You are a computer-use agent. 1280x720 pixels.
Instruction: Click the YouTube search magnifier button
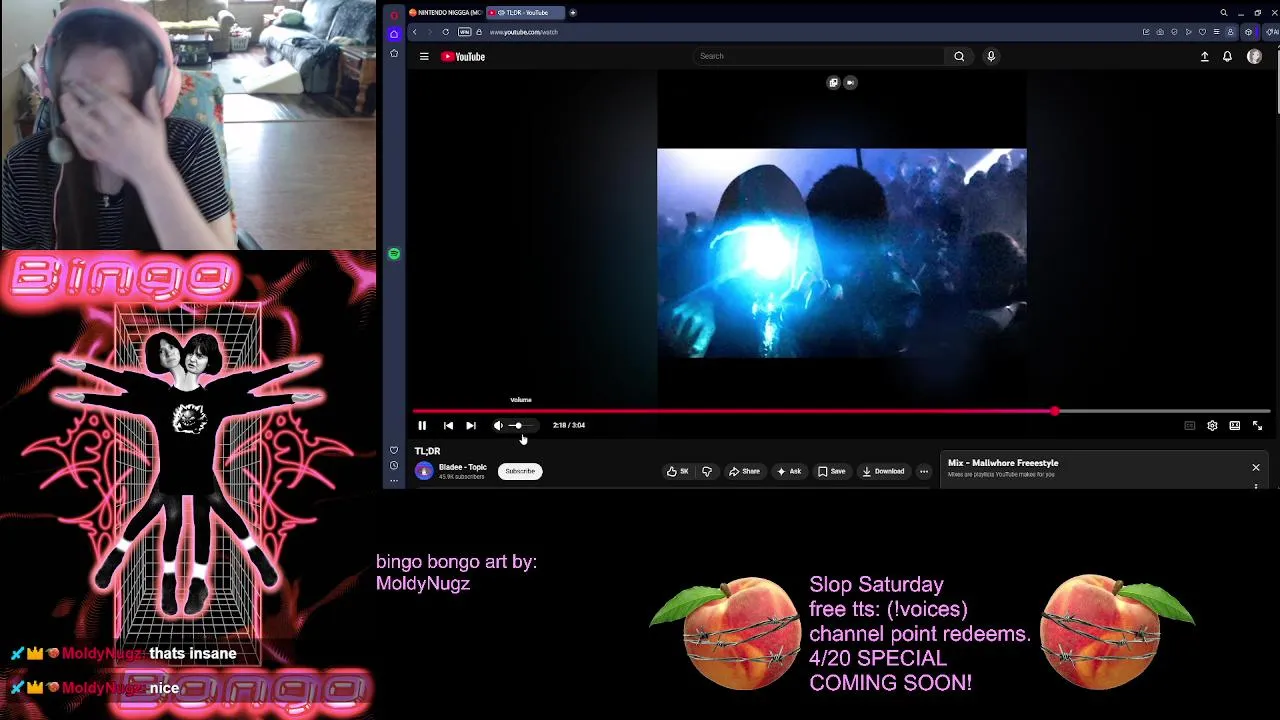coord(959,56)
